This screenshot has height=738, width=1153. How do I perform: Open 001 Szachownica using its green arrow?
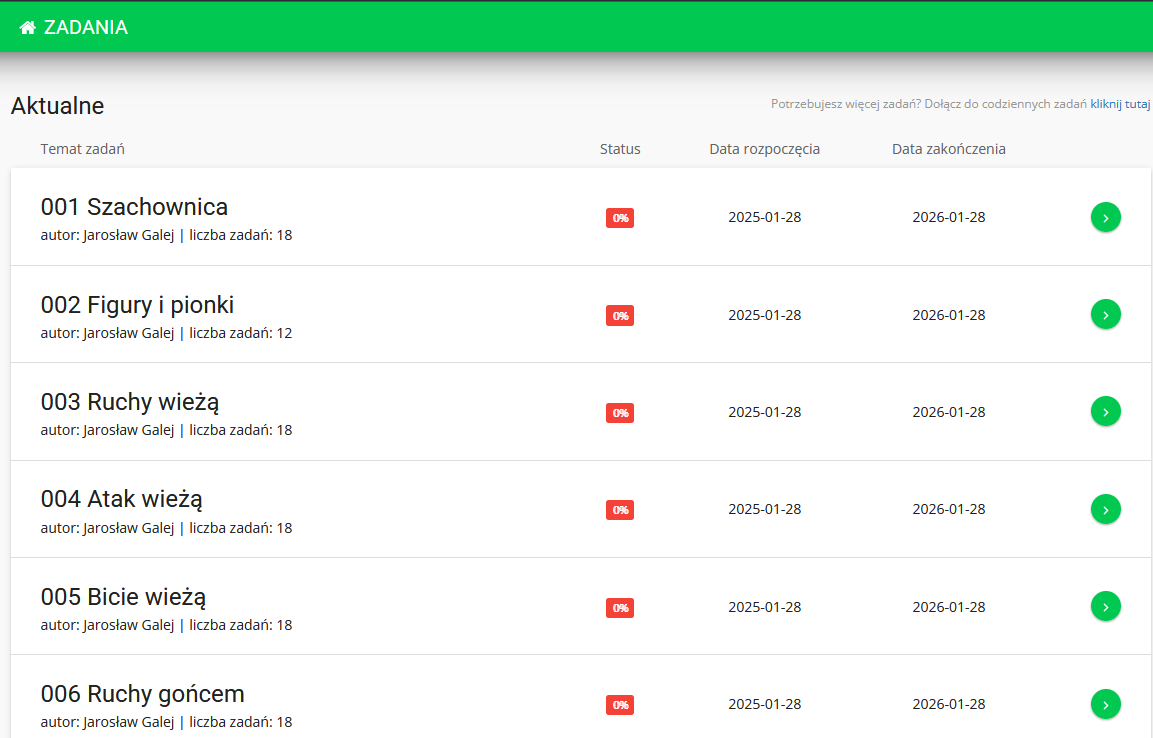(x=1105, y=217)
